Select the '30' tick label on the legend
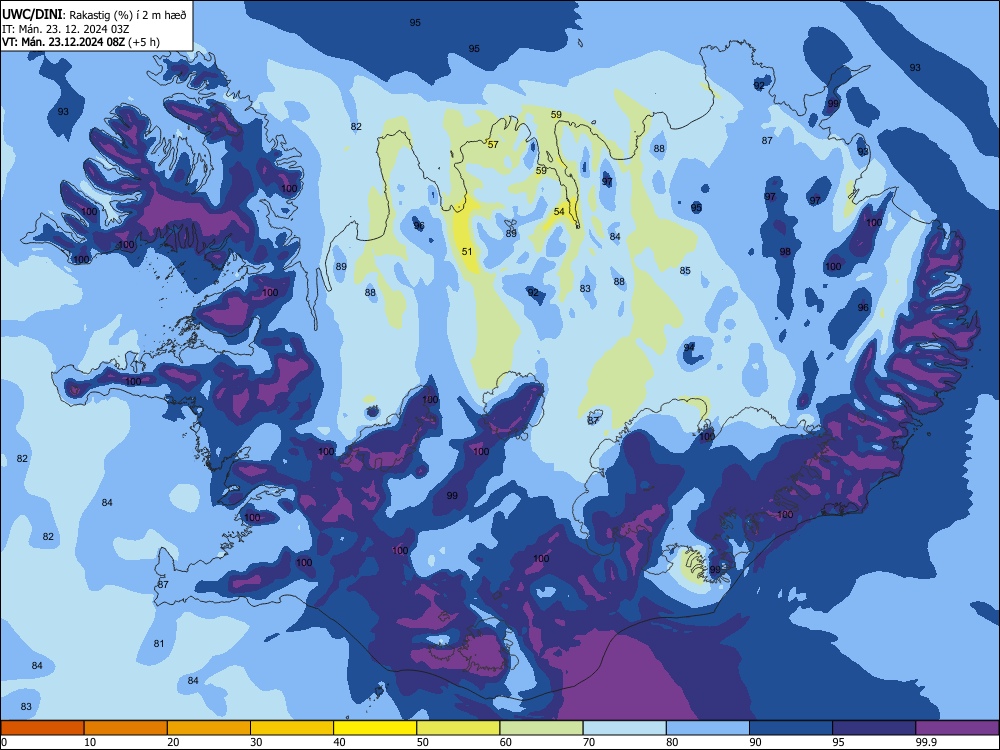This screenshot has height=750, width=1000. pos(256,742)
